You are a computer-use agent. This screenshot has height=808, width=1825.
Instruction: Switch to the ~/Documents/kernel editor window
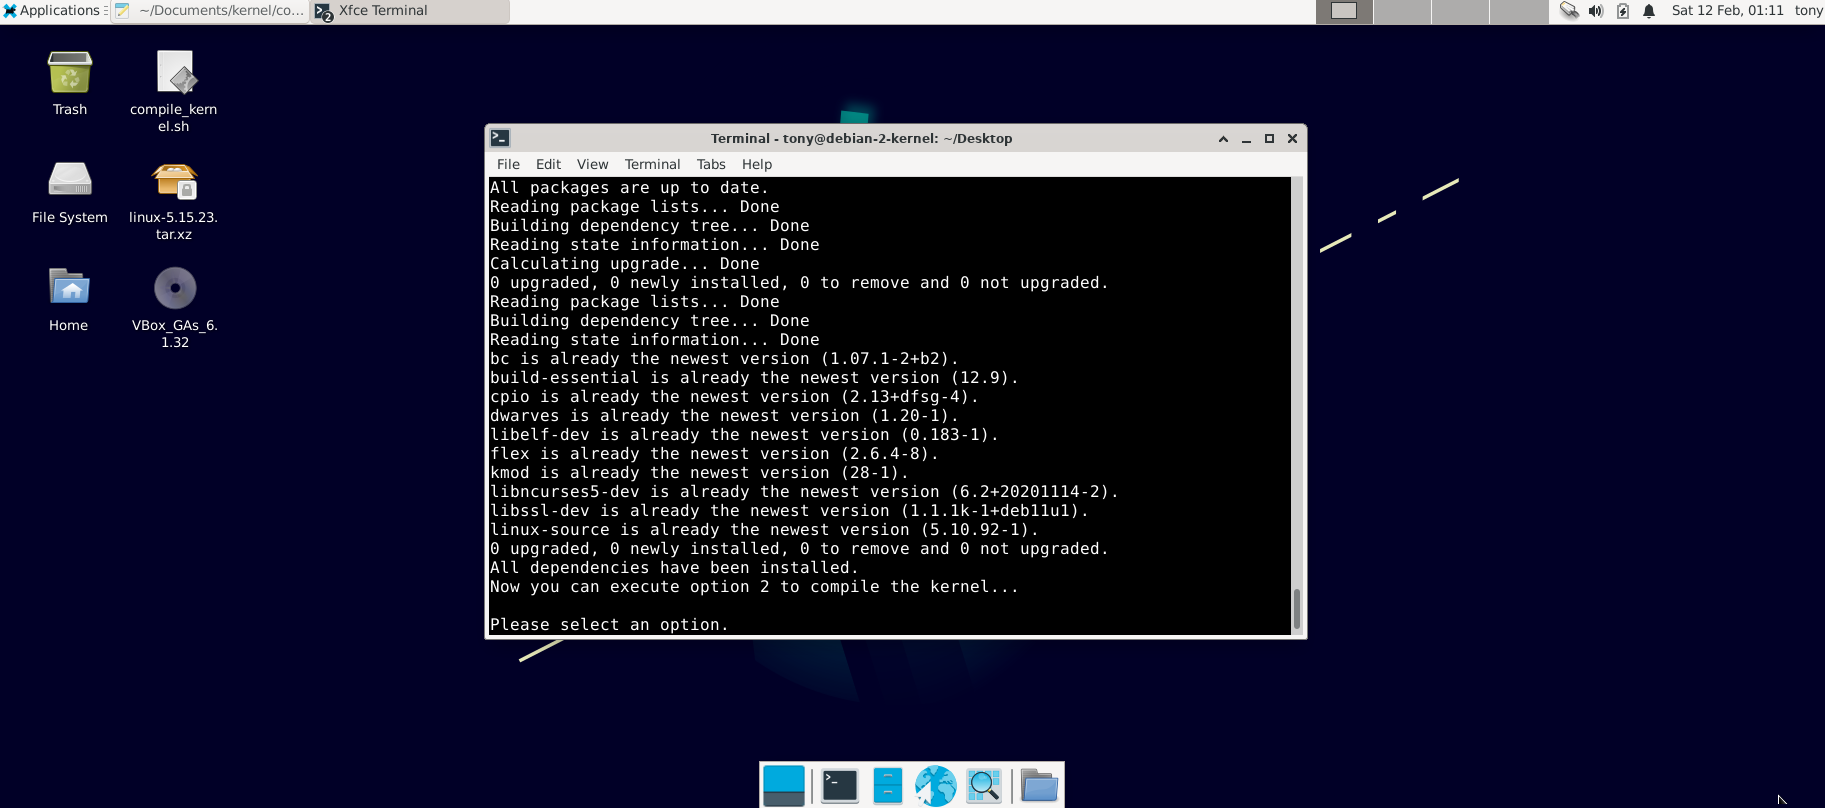[x=210, y=11]
